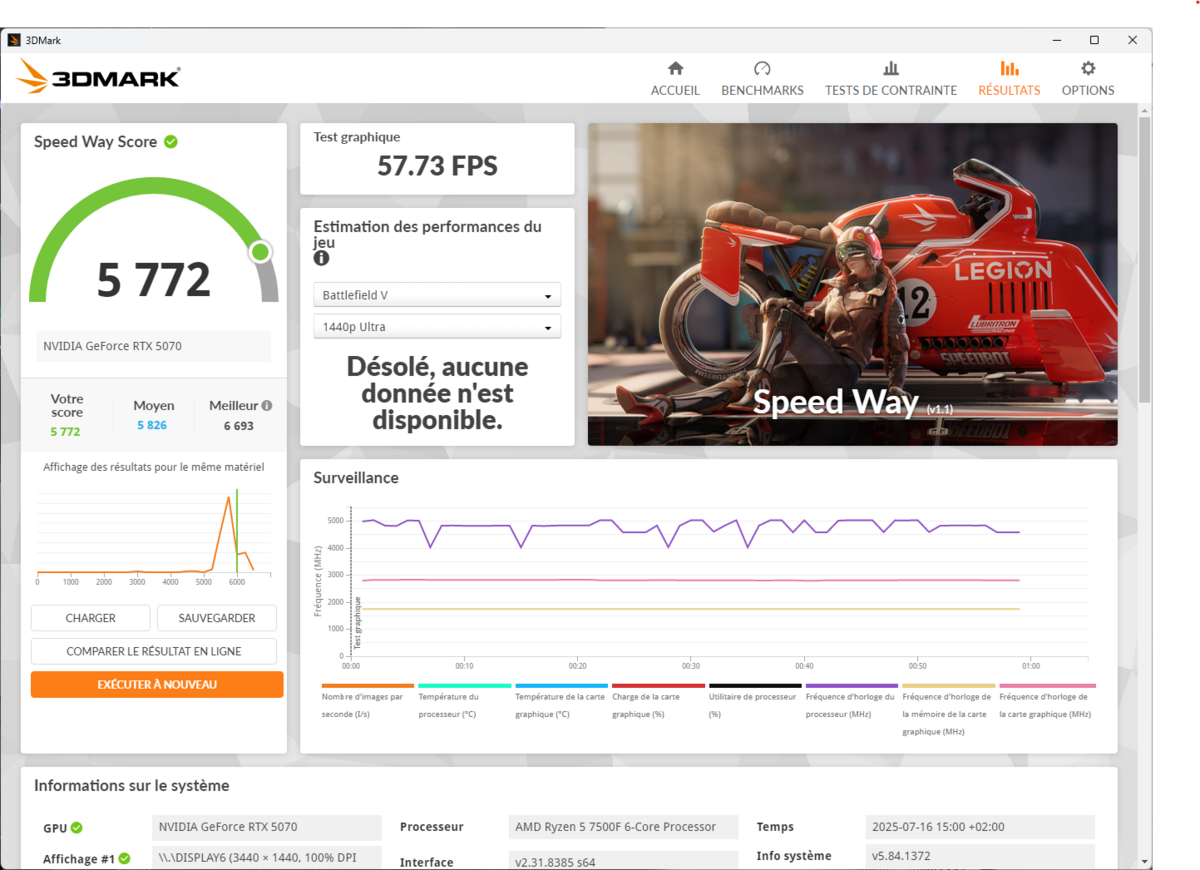Click the Test graphique label
The width and height of the screenshot is (1200, 870).
(356, 137)
